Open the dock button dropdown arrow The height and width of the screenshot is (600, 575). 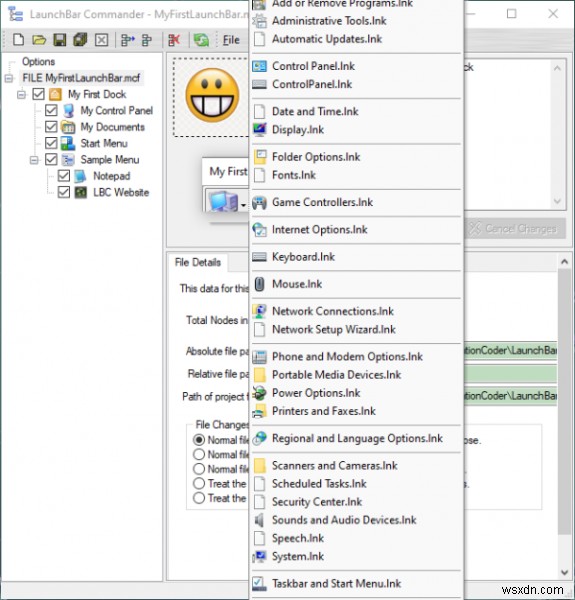[243, 205]
